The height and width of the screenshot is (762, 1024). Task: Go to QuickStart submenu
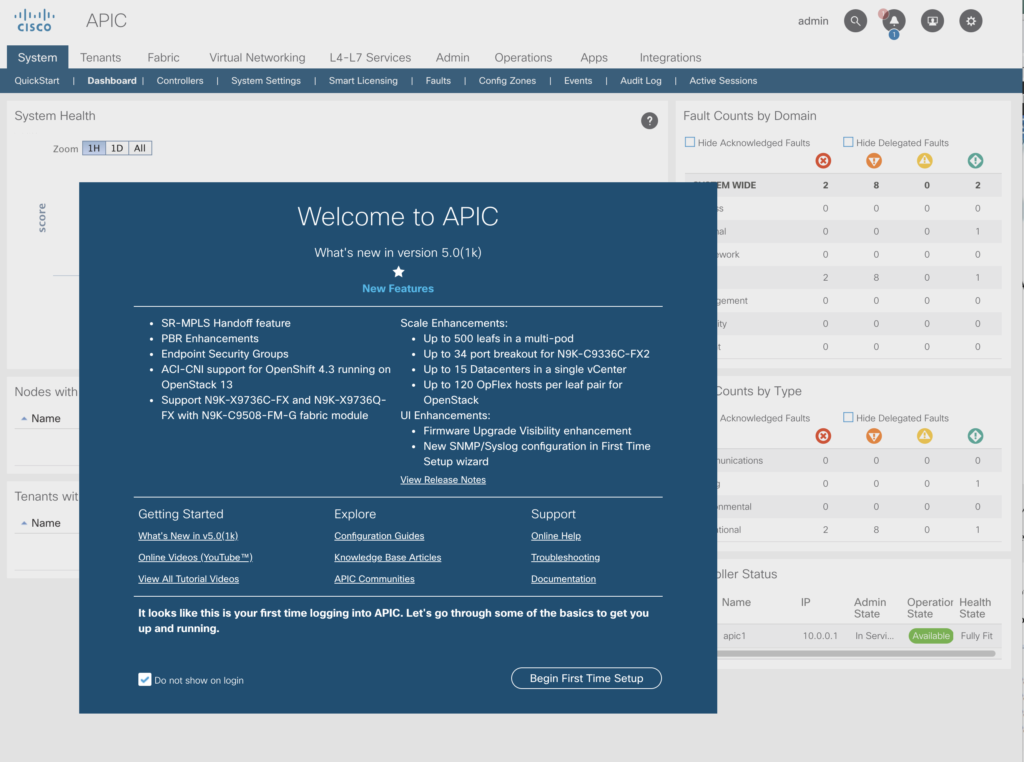[x=37, y=81]
